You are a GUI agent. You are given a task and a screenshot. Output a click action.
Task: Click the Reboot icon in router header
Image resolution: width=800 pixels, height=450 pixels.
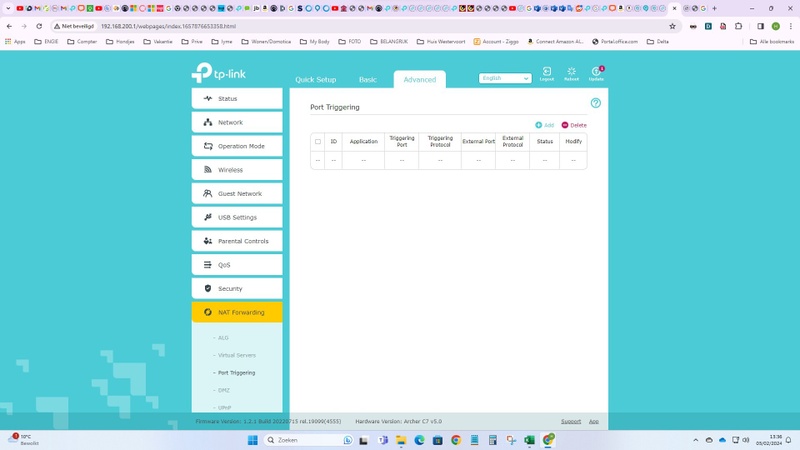coord(571,73)
